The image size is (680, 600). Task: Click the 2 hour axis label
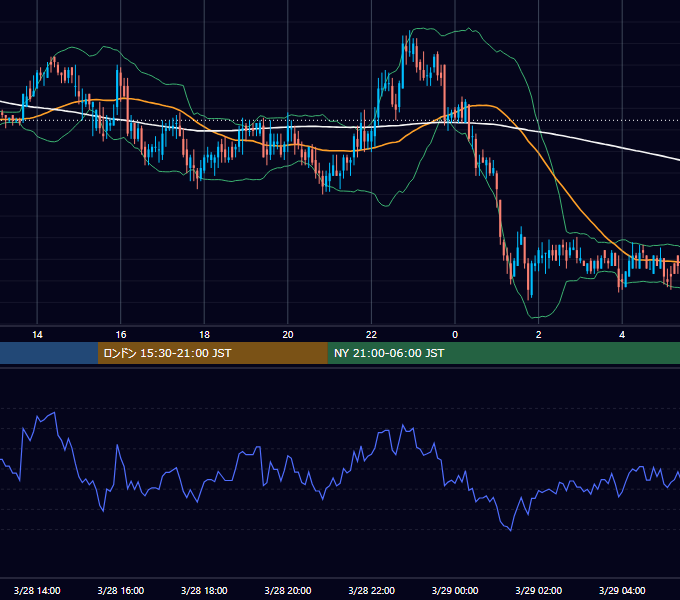pyautogui.click(x=539, y=335)
